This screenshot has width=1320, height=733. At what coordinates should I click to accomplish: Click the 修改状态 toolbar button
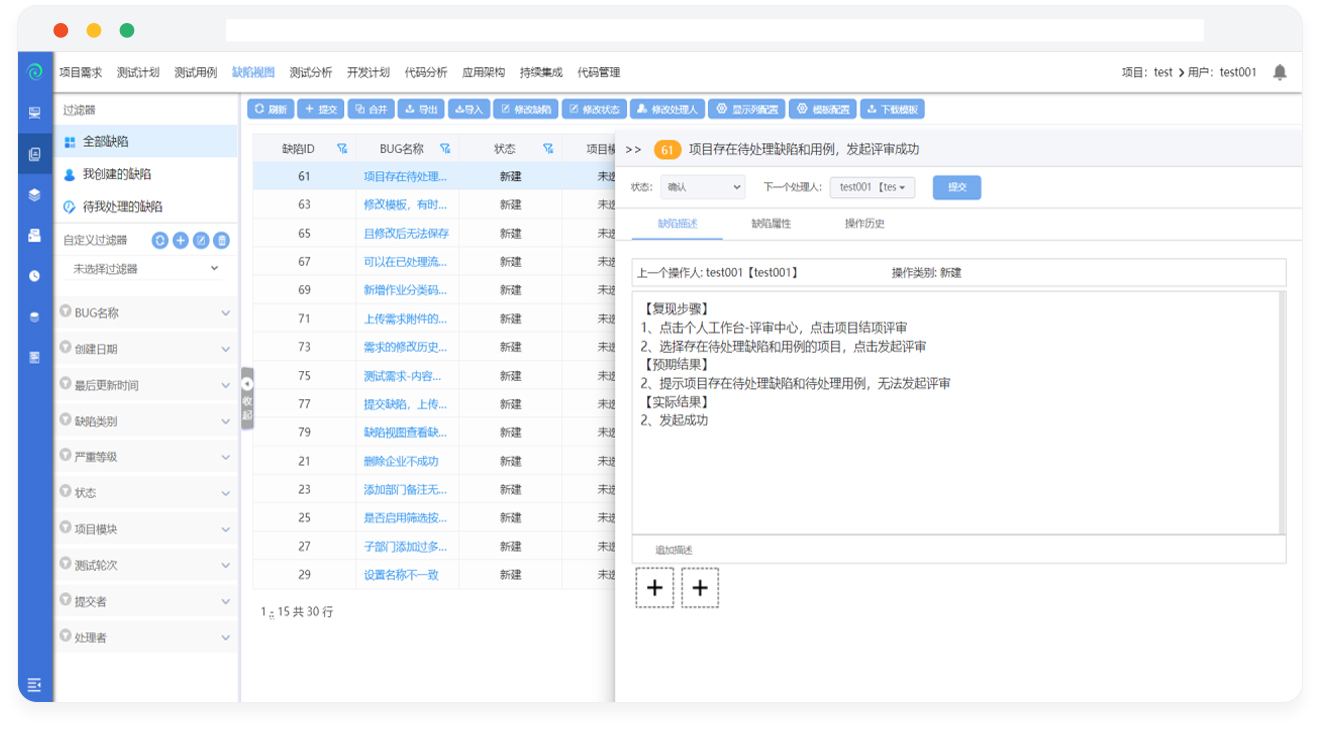coord(594,109)
